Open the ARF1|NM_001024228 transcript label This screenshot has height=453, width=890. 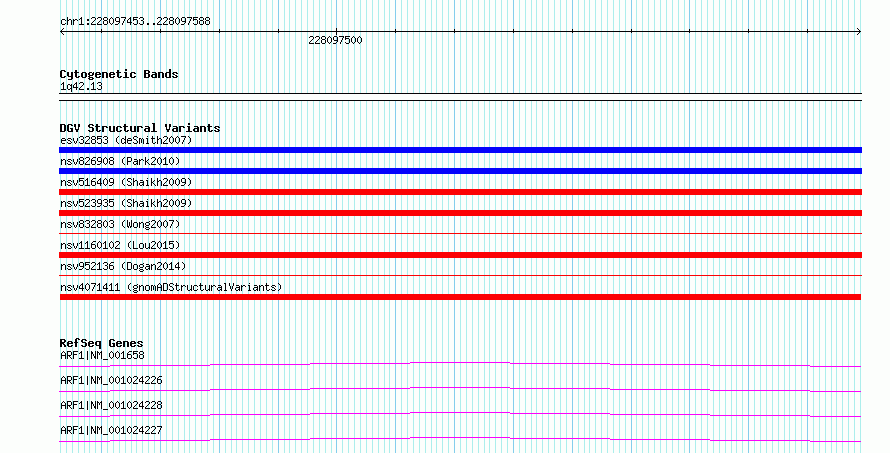pos(111,405)
